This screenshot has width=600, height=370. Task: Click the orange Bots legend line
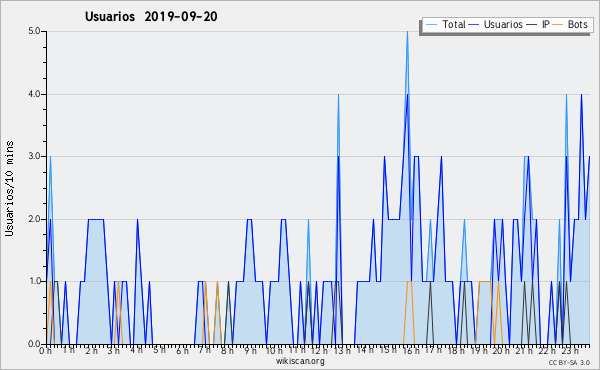click(x=558, y=25)
